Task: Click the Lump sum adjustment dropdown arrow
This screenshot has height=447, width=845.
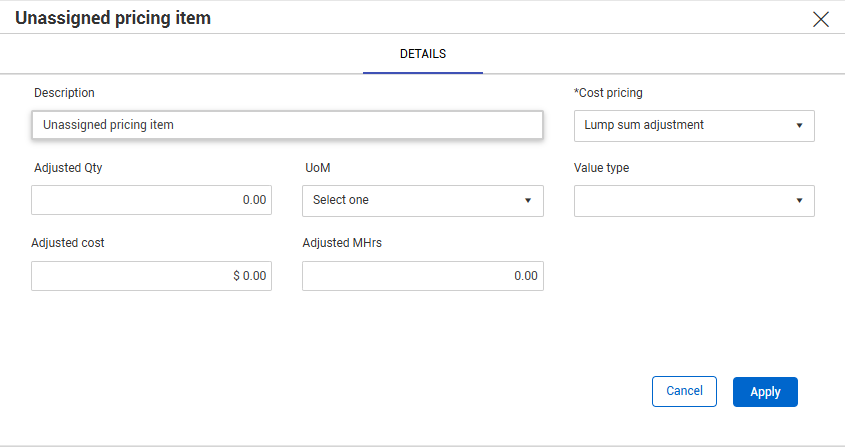Action: click(x=799, y=126)
